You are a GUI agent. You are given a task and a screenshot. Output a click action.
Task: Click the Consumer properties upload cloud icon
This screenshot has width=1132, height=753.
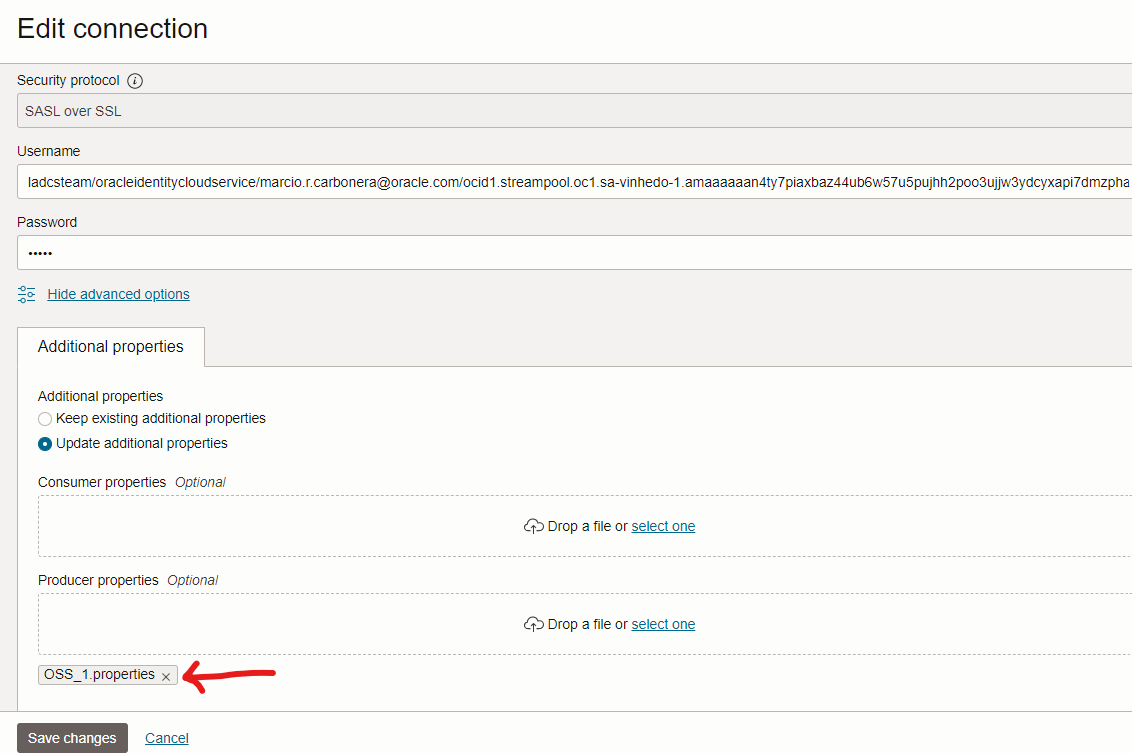pyautogui.click(x=534, y=526)
